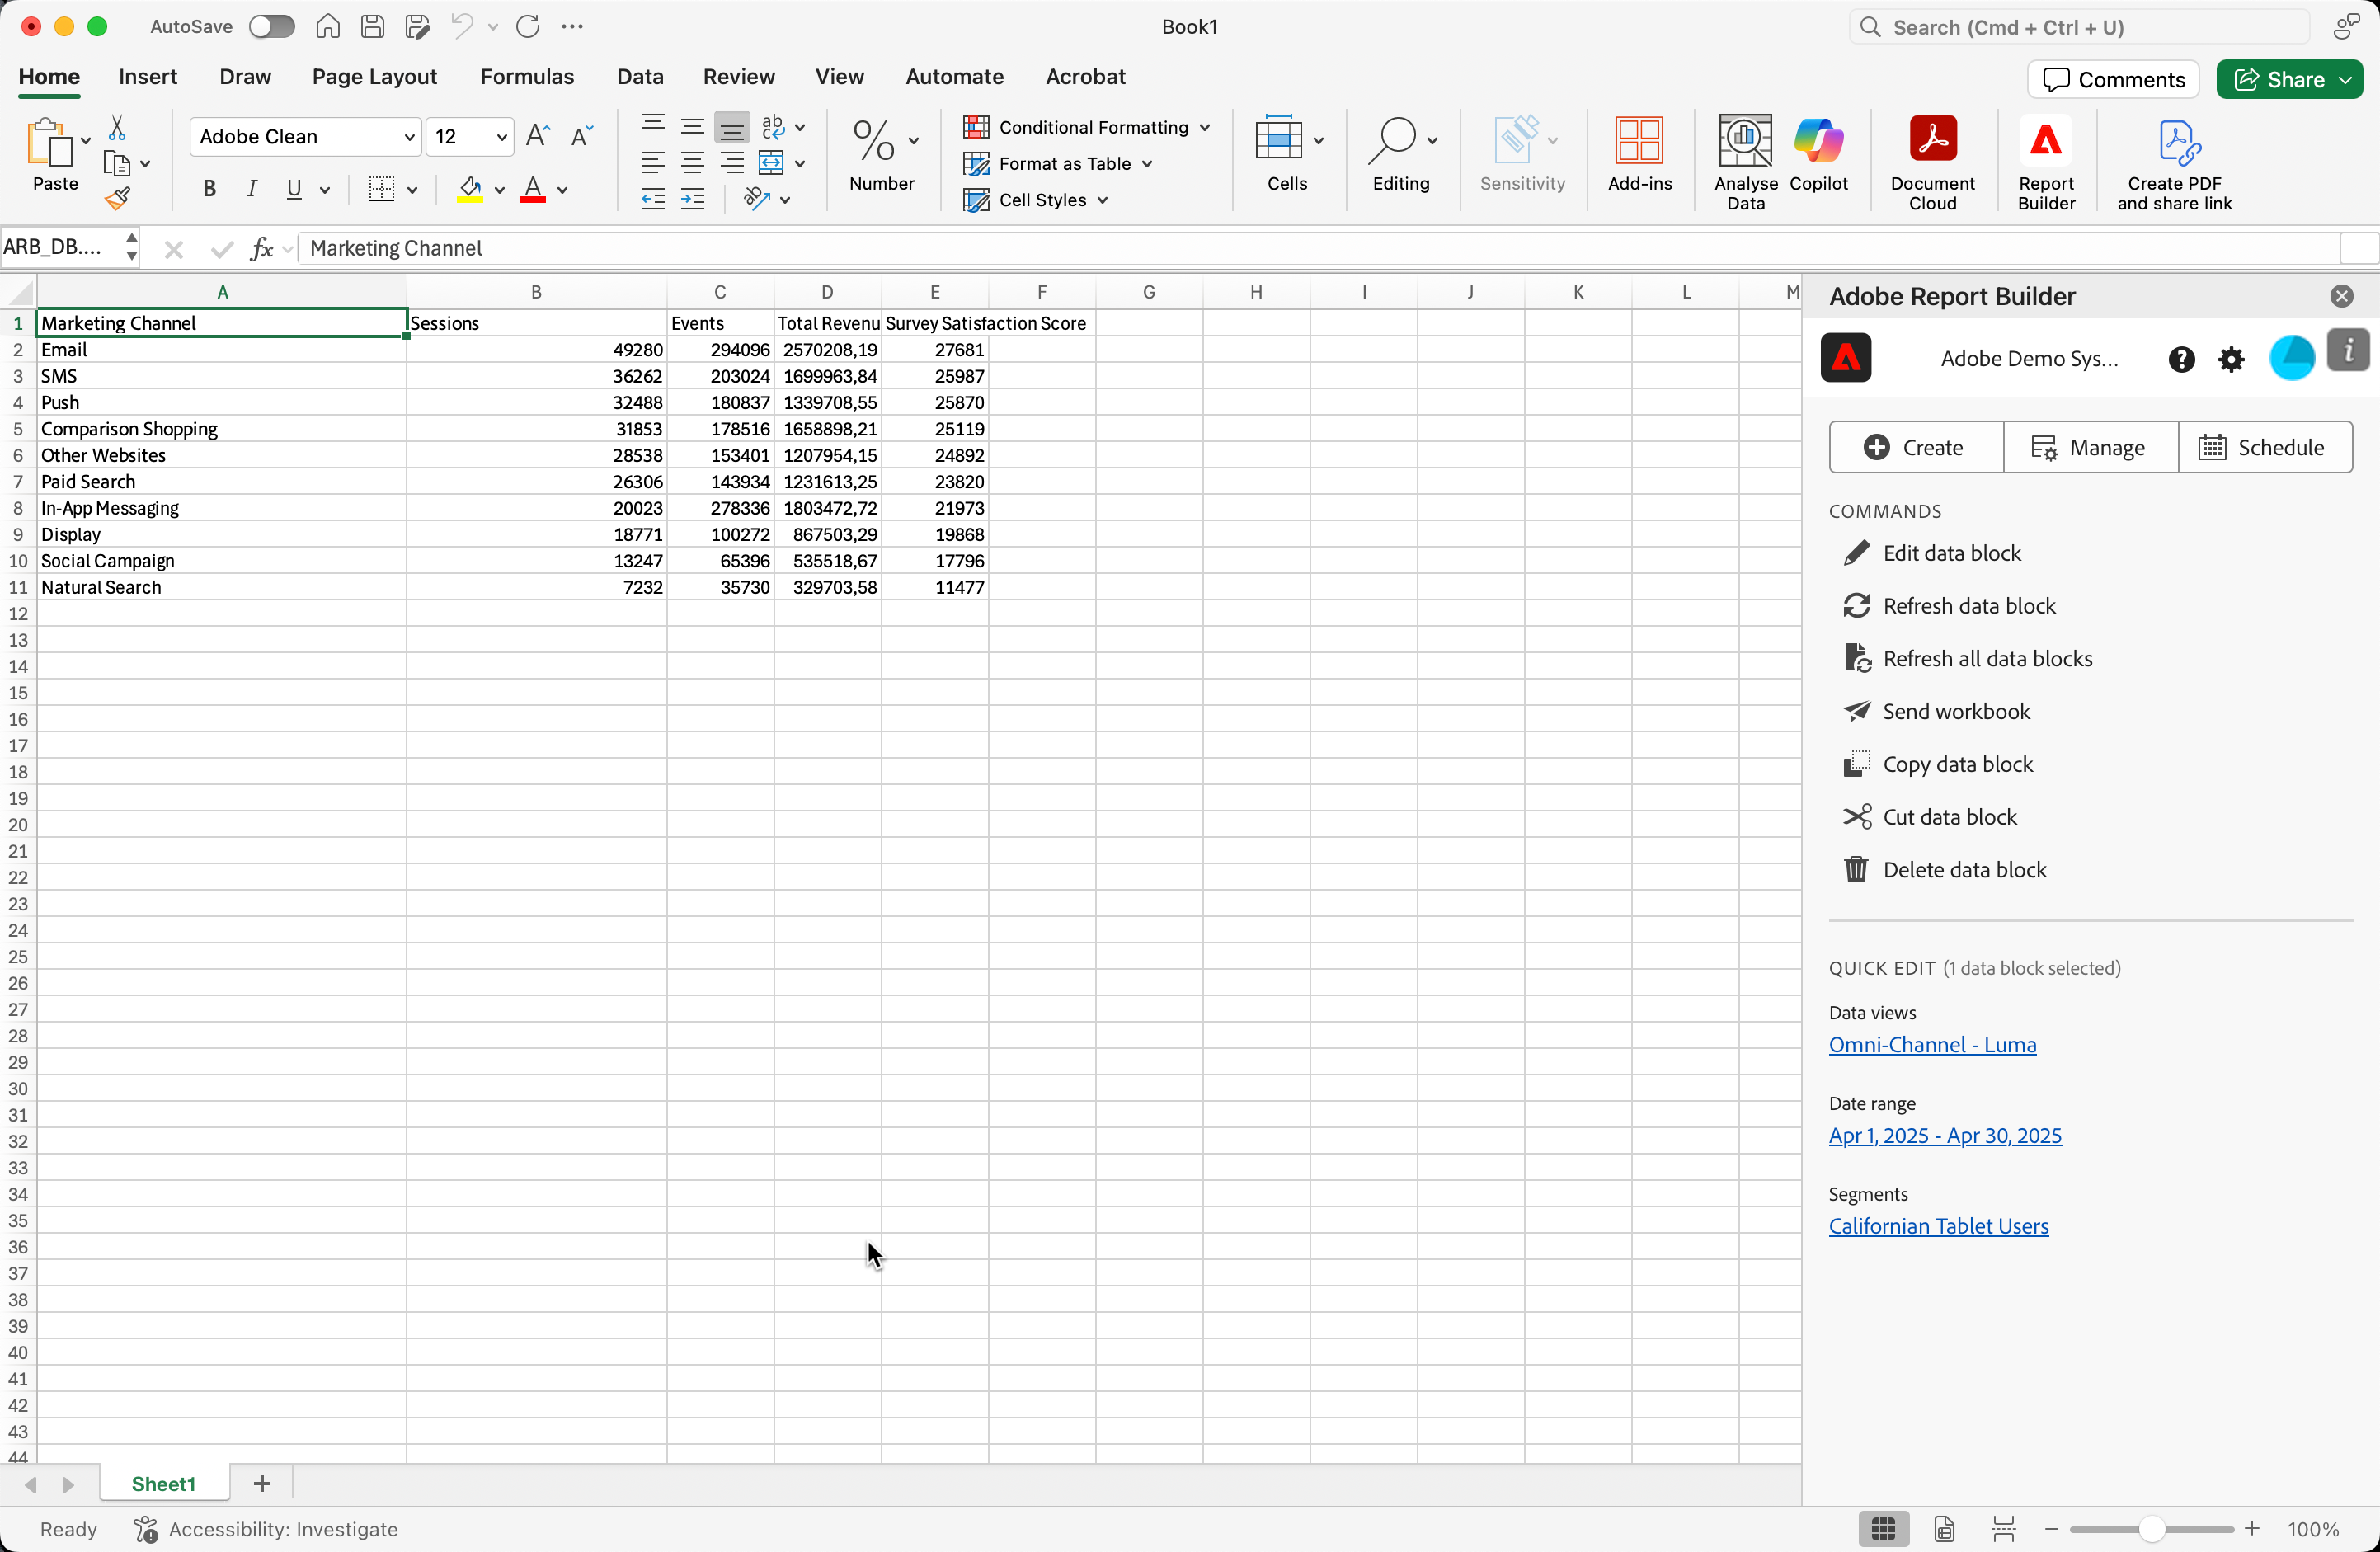Image resolution: width=2380 pixels, height=1552 pixels.
Task: Click the Format Painter brush icon
Action: [x=117, y=199]
